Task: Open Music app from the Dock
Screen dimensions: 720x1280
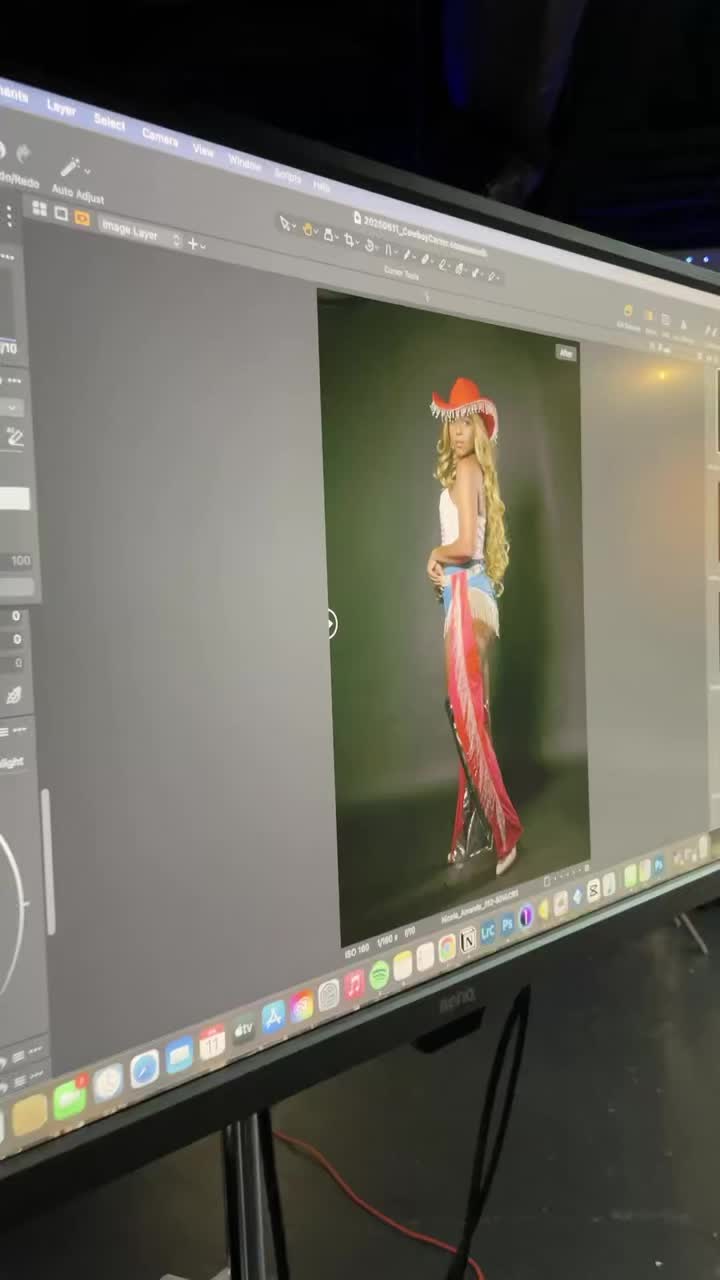Action: (x=354, y=984)
